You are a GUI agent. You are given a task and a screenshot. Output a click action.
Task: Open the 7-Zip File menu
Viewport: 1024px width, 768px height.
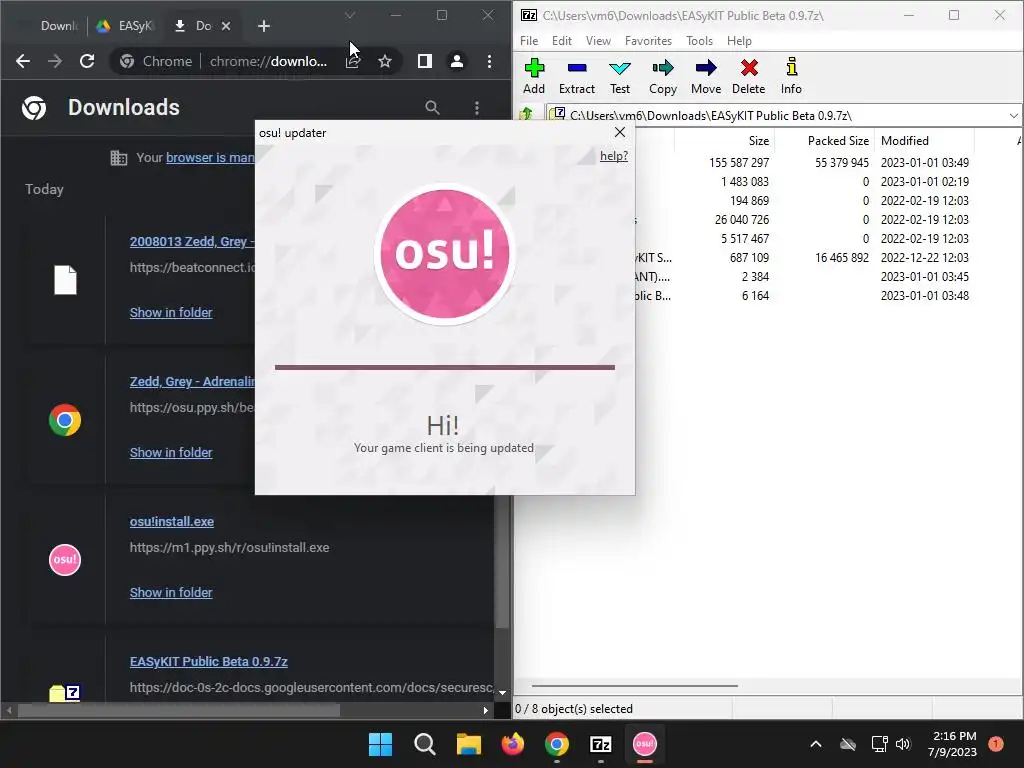click(529, 40)
